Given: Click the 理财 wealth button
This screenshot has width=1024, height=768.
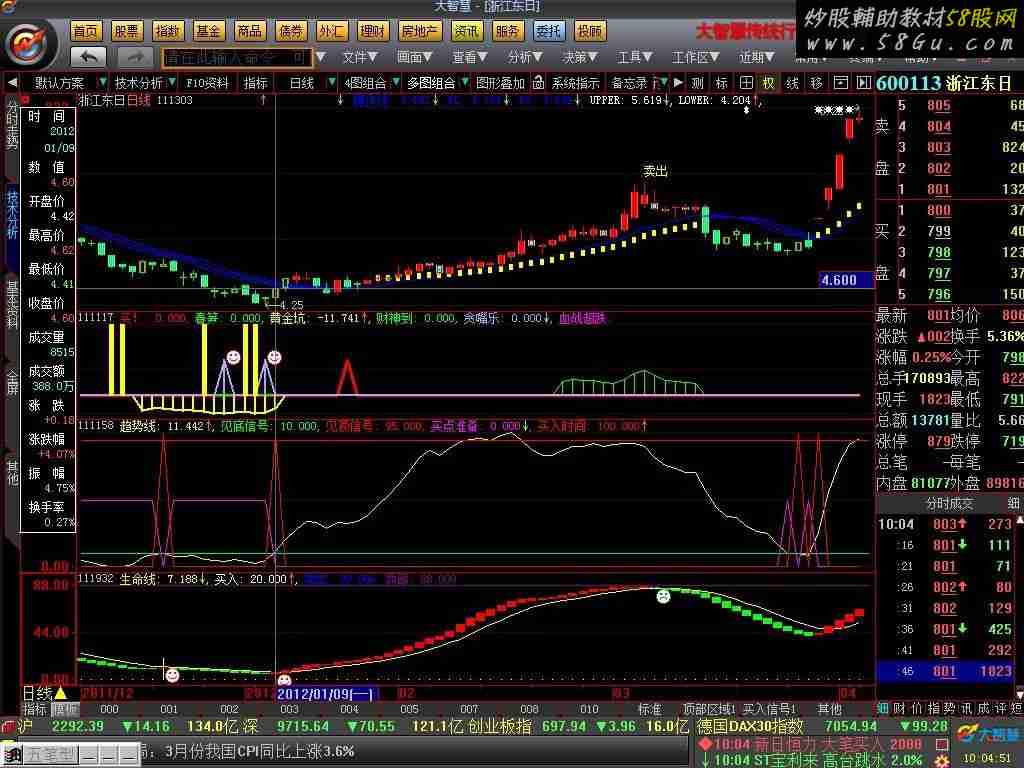Looking at the screenshot, I should pyautogui.click(x=374, y=31).
